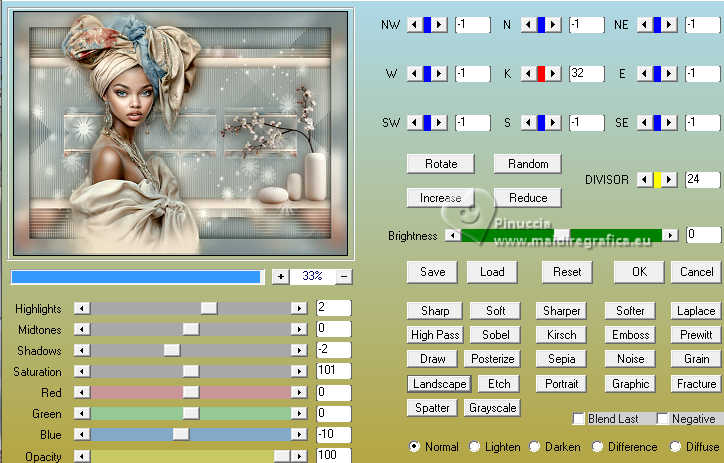Apply the Sharp preset

pos(434,311)
